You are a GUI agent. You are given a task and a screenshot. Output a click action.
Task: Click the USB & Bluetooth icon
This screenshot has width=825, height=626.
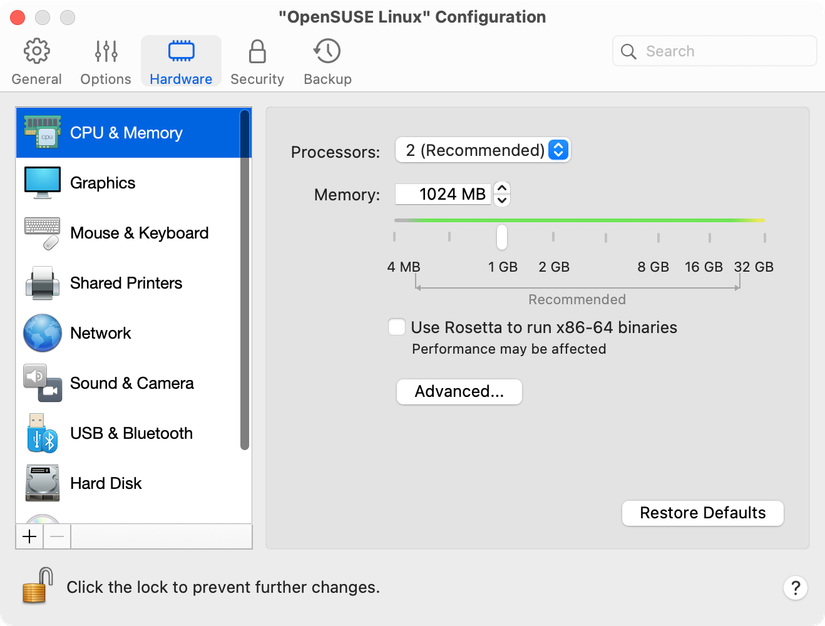(42, 433)
